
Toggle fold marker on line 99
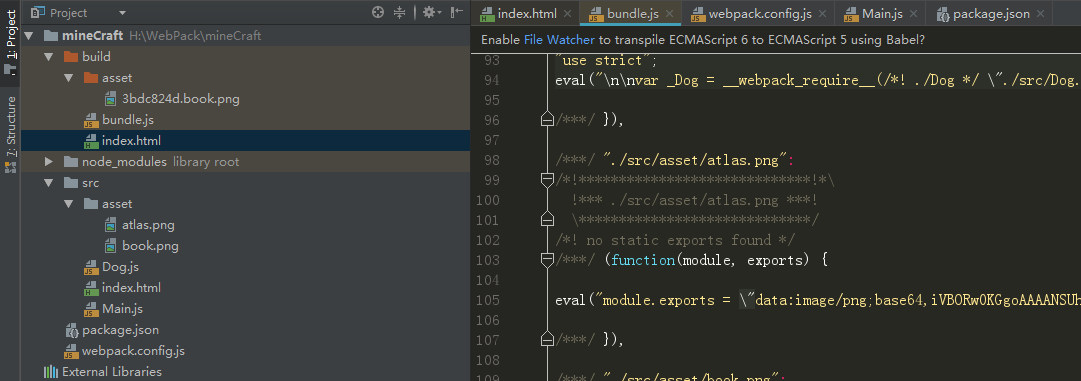coord(547,181)
